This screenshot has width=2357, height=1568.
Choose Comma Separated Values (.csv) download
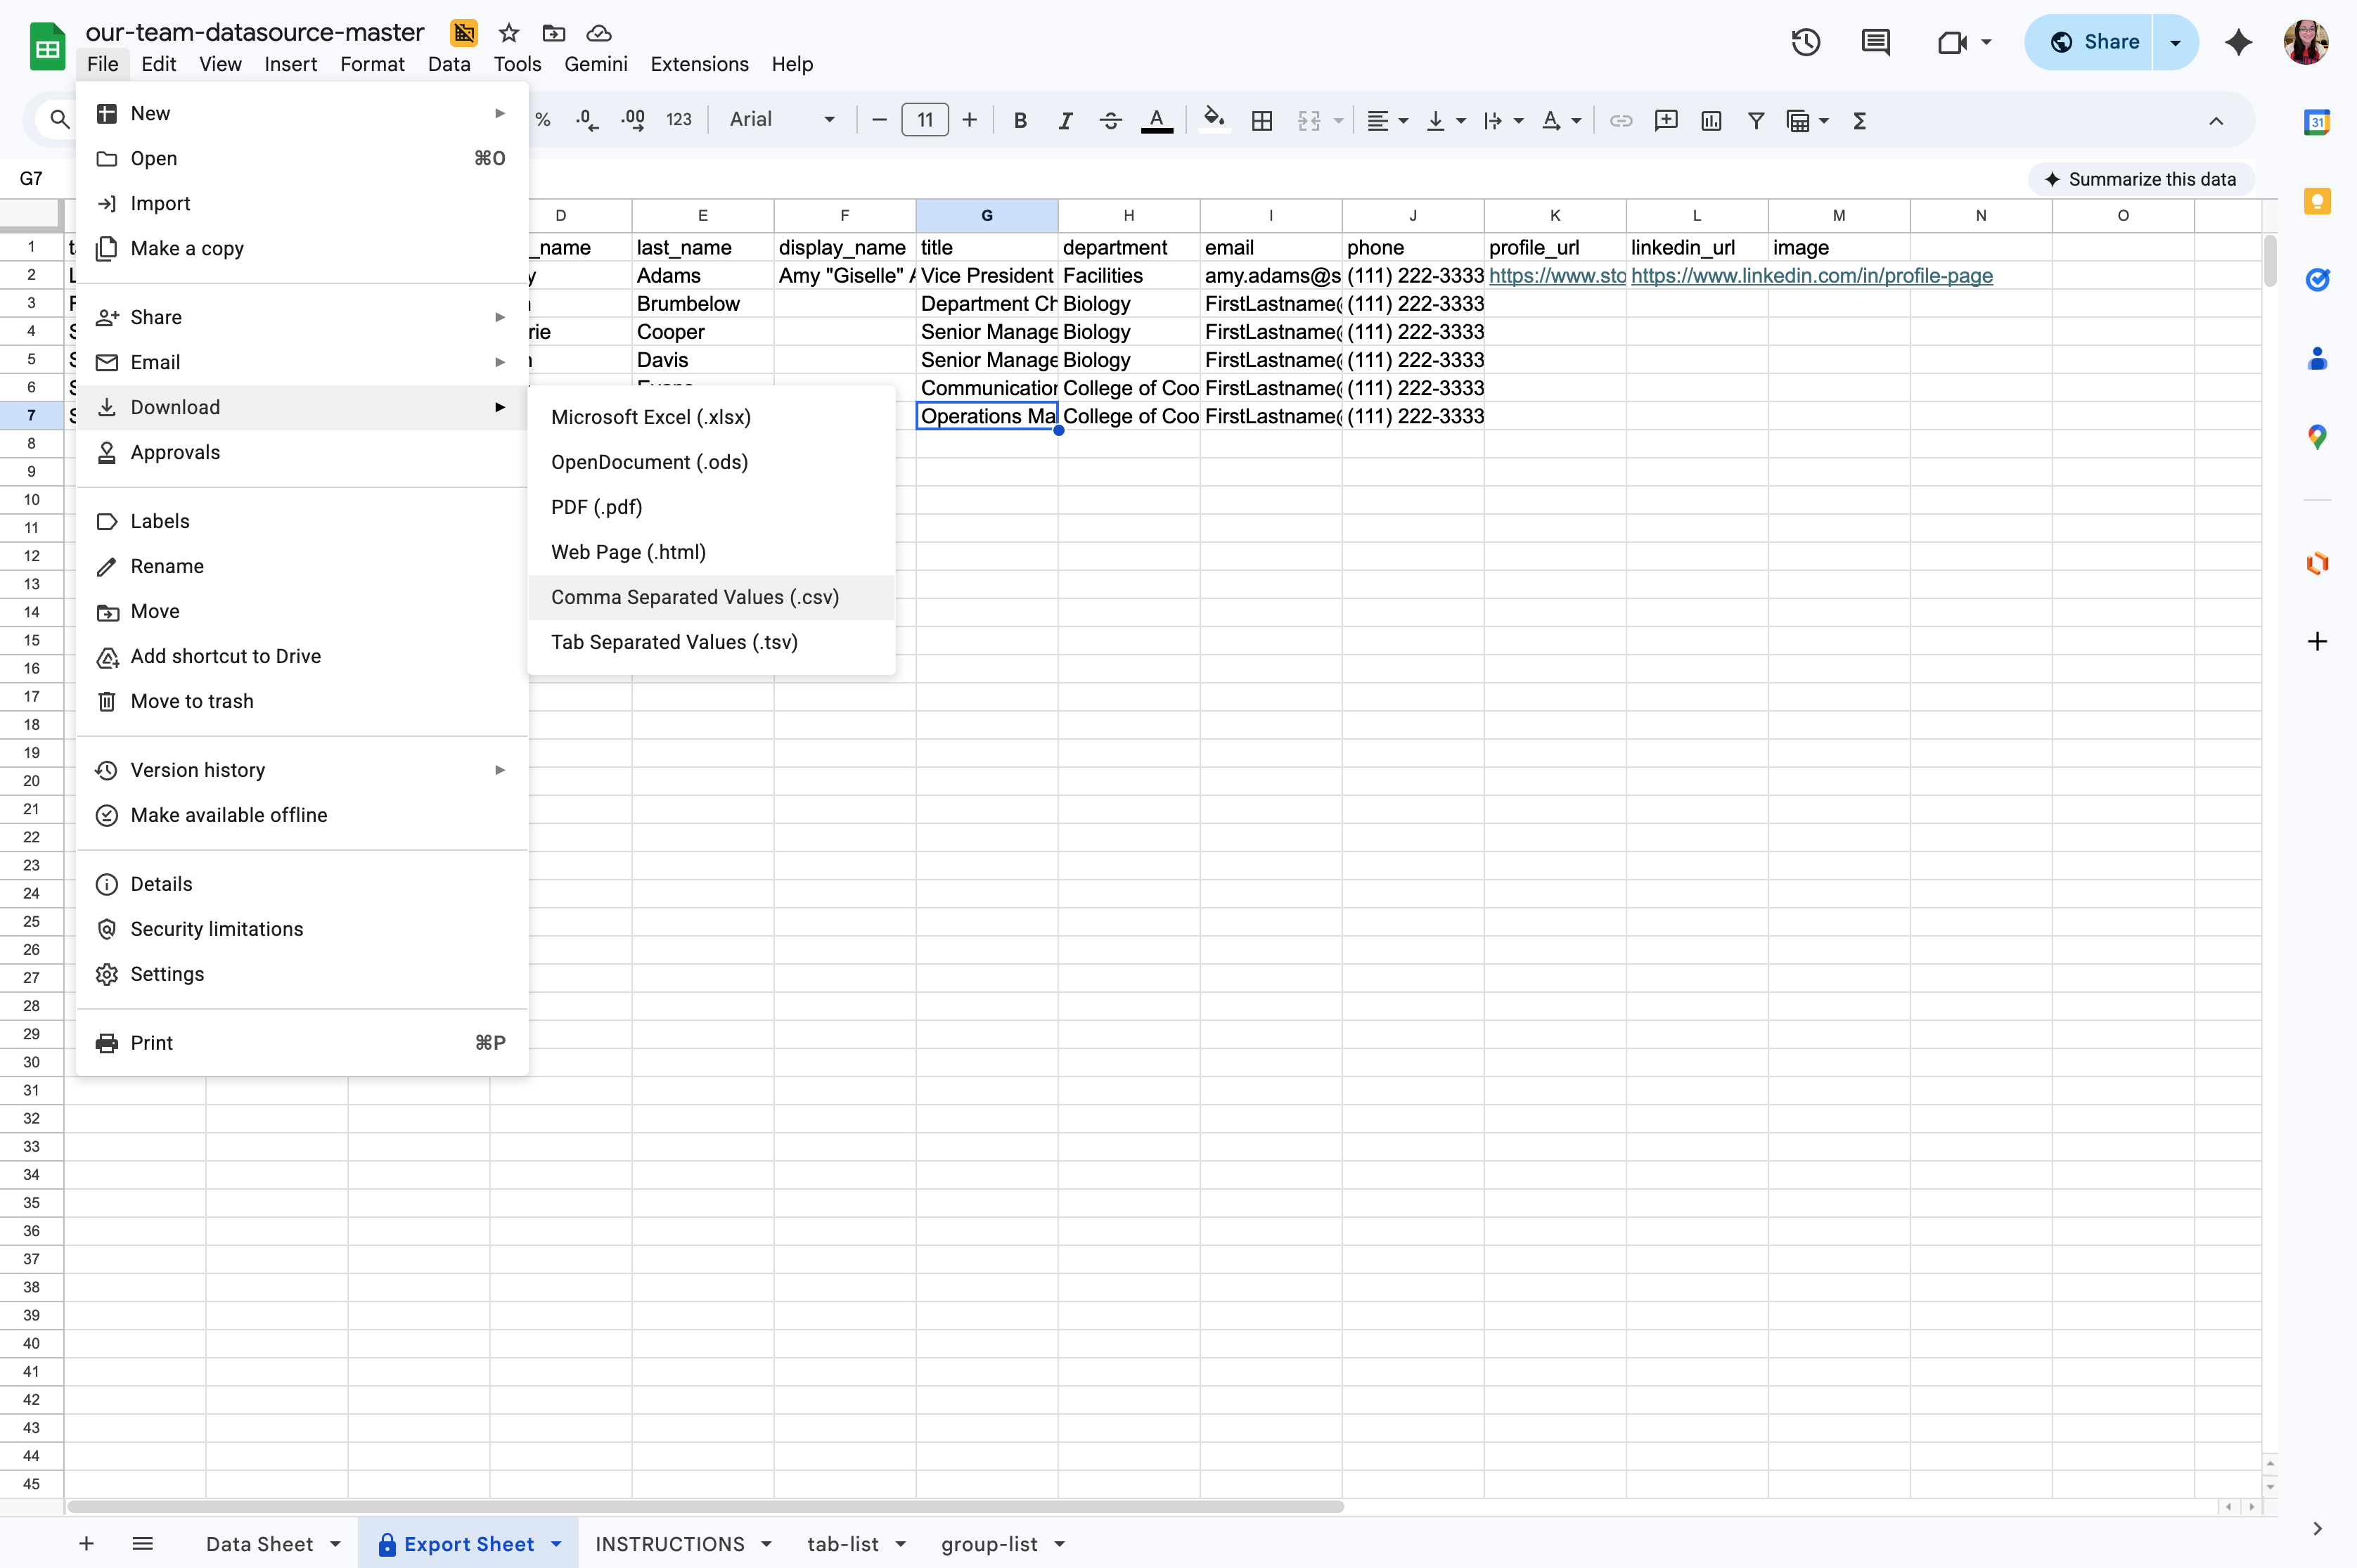pos(711,597)
